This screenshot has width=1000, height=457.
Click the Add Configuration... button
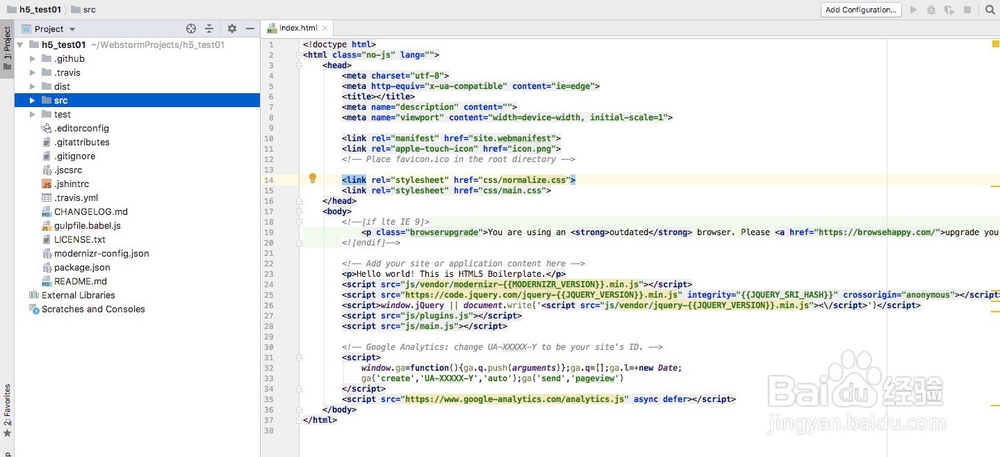click(861, 10)
